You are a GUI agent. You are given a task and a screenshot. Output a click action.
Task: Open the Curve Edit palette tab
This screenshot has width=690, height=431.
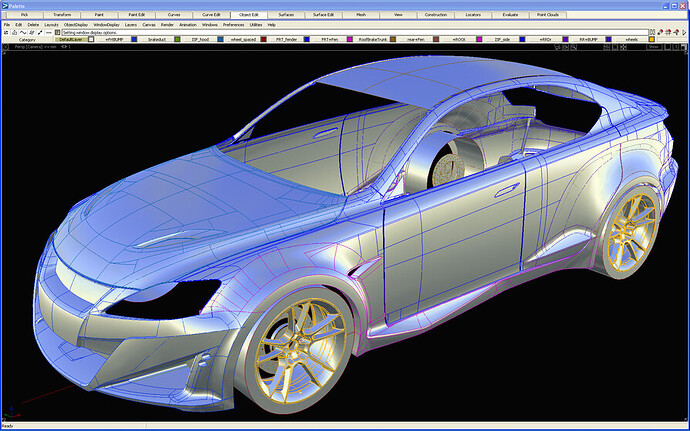[x=211, y=15]
